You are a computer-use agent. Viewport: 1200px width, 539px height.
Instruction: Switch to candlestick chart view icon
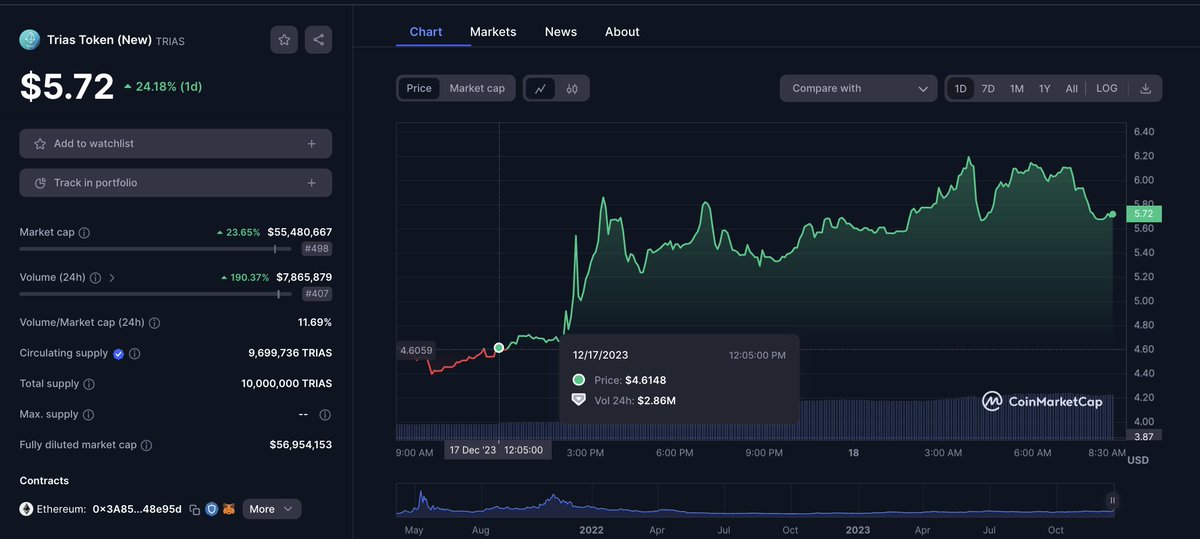coord(572,88)
